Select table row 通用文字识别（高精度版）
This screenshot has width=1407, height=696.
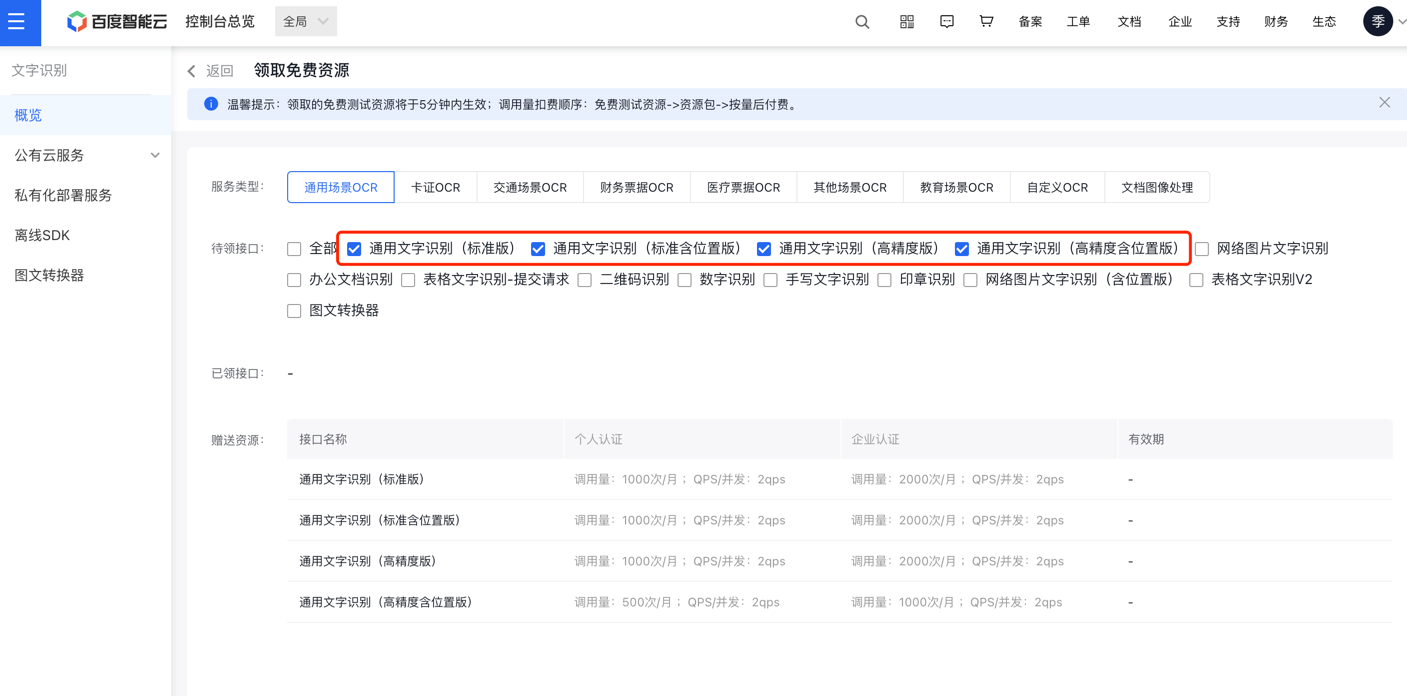(840, 562)
